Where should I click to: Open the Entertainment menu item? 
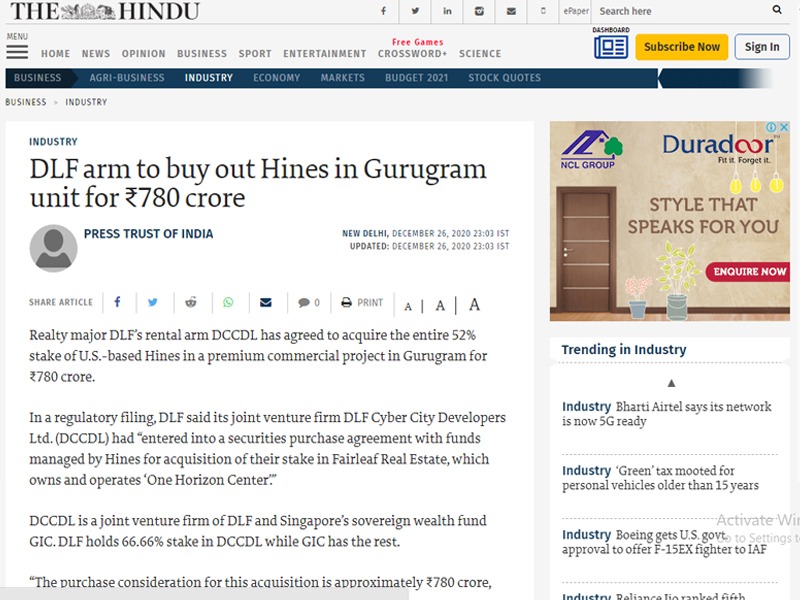[325, 54]
